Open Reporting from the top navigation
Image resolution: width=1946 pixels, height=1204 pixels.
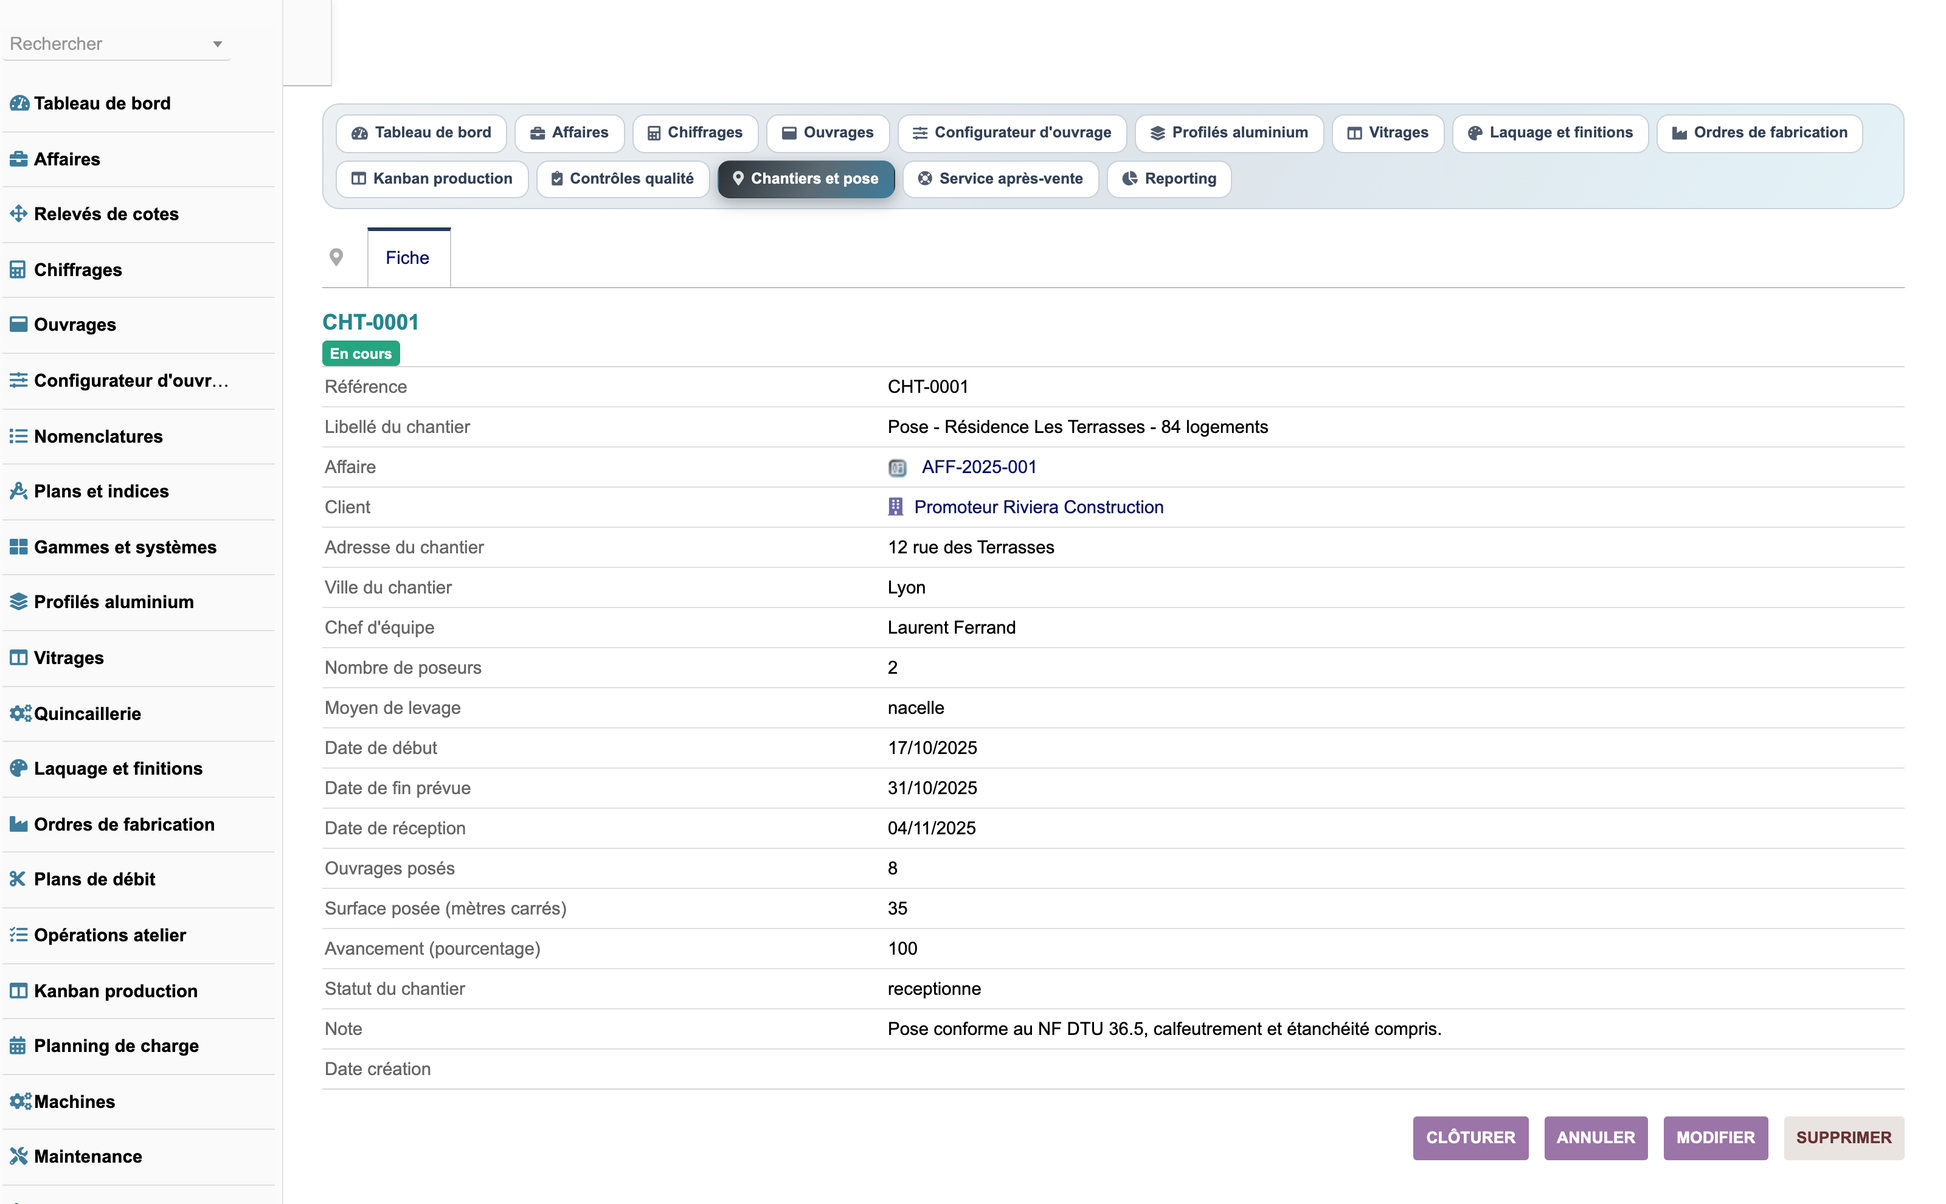[1169, 179]
